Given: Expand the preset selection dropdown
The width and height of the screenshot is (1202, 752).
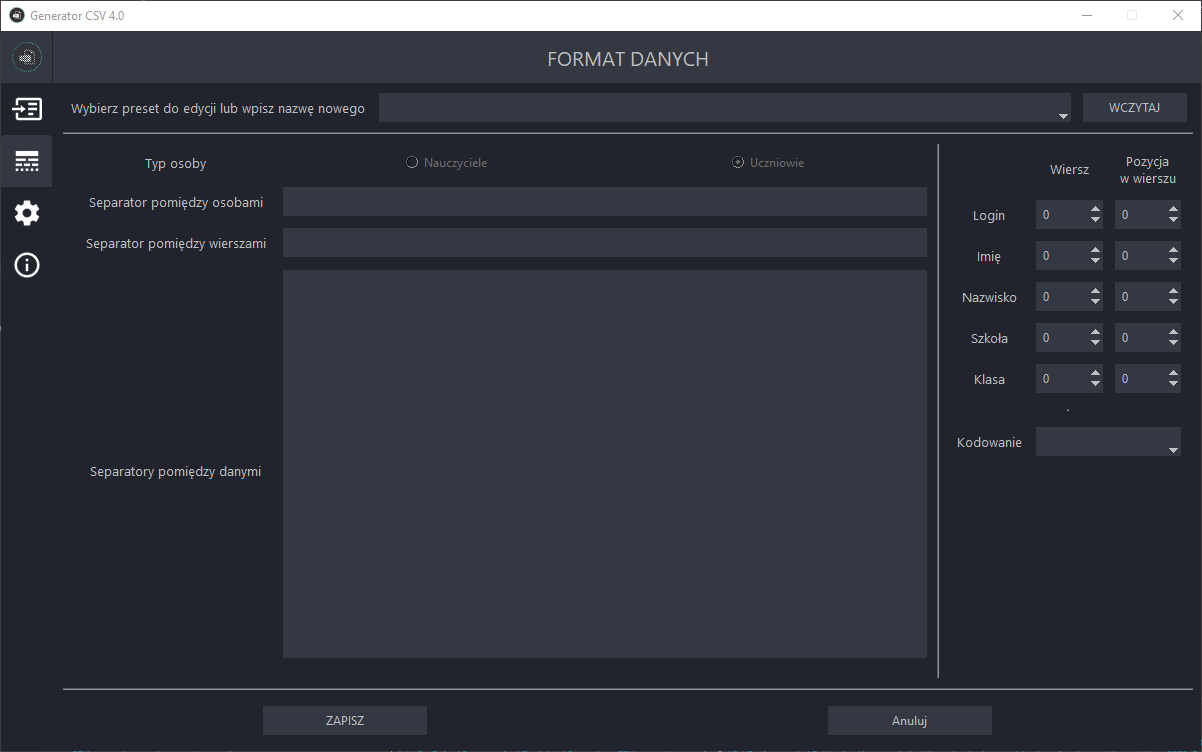Looking at the screenshot, I should (1063, 116).
